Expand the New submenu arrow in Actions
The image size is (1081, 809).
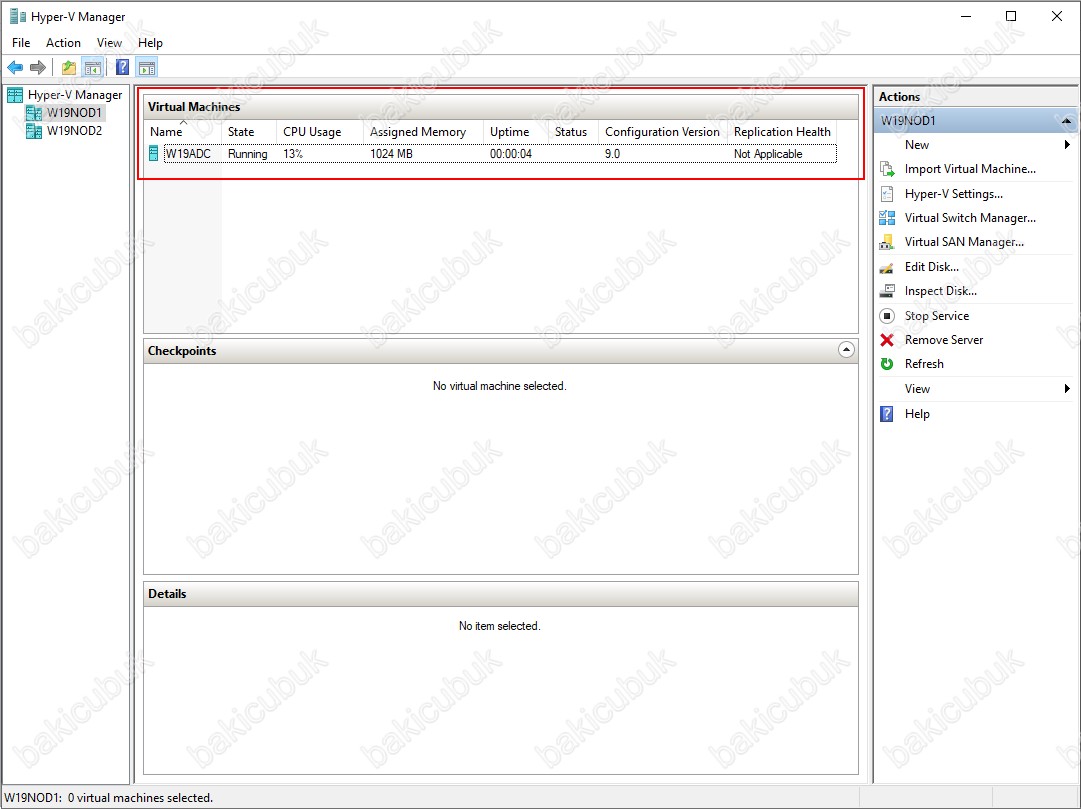click(x=1067, y=145)
